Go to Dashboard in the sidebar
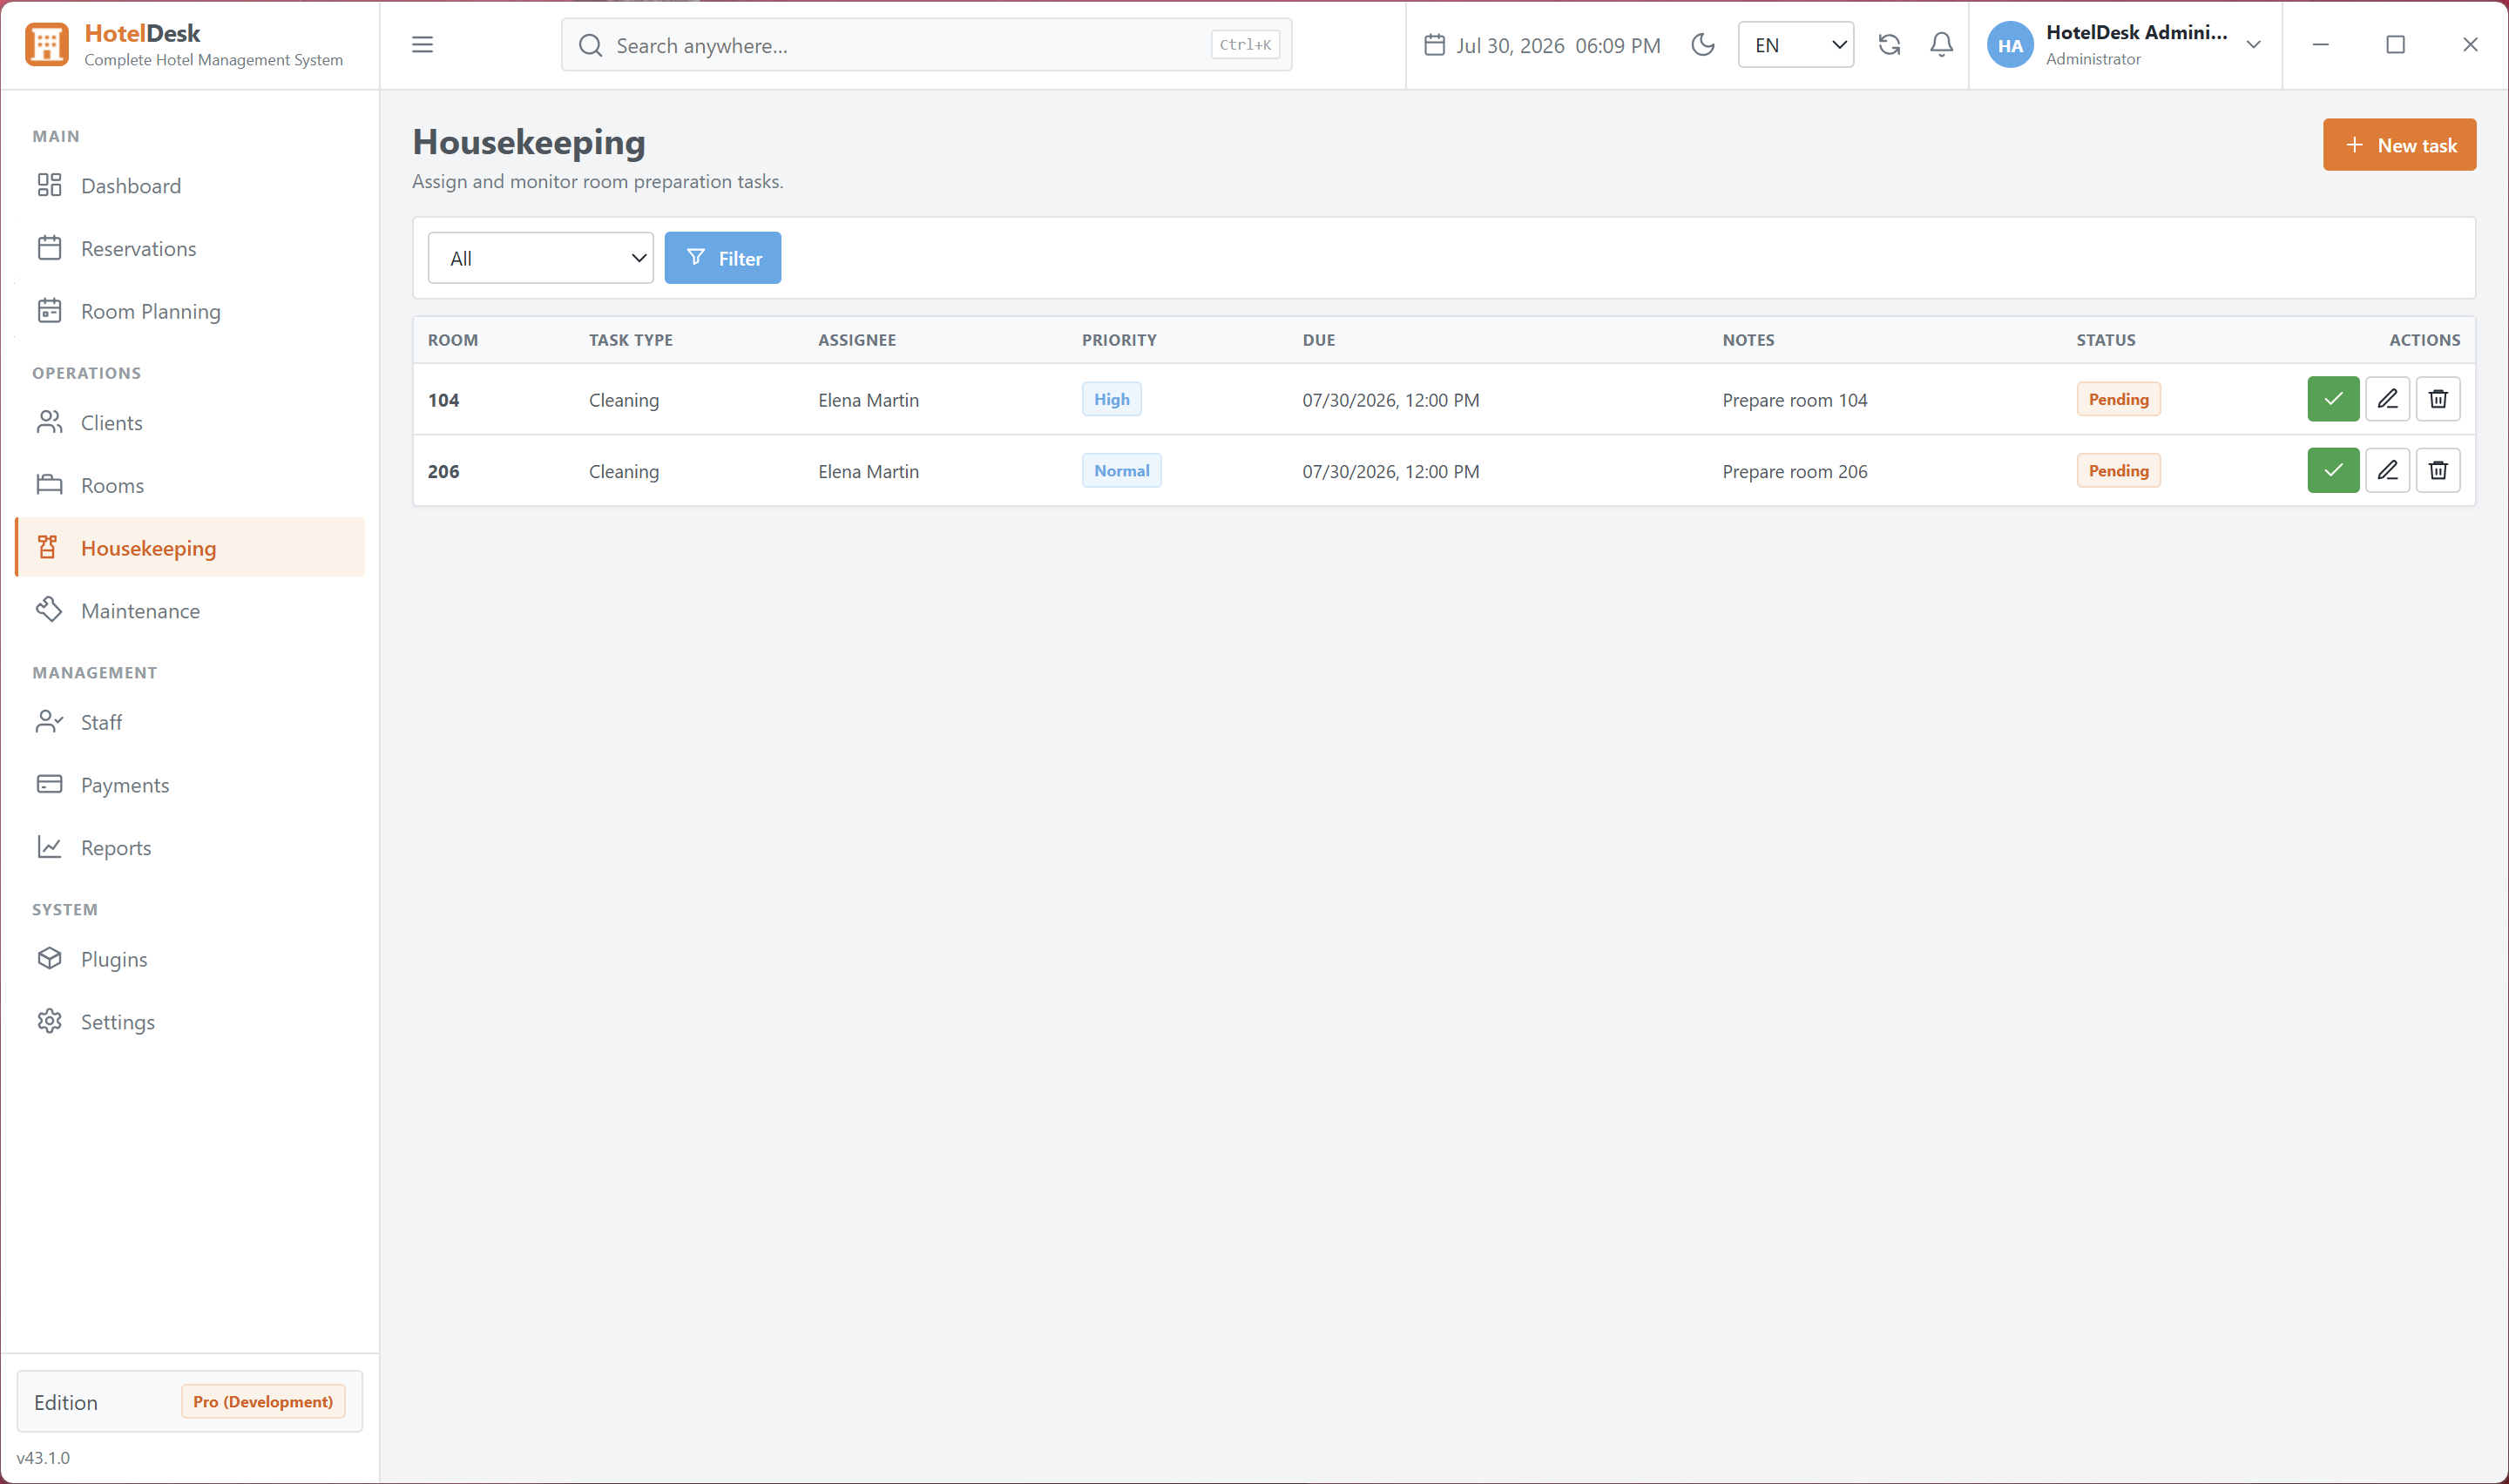Viewport: 2509px width, 1484px height. (190, 186)
